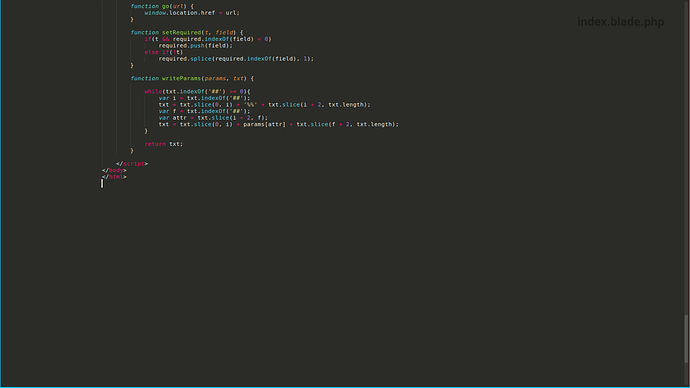Click the closing html tag
The width and height of the screenshot is (690, 388).
click(x=114, y=177)
